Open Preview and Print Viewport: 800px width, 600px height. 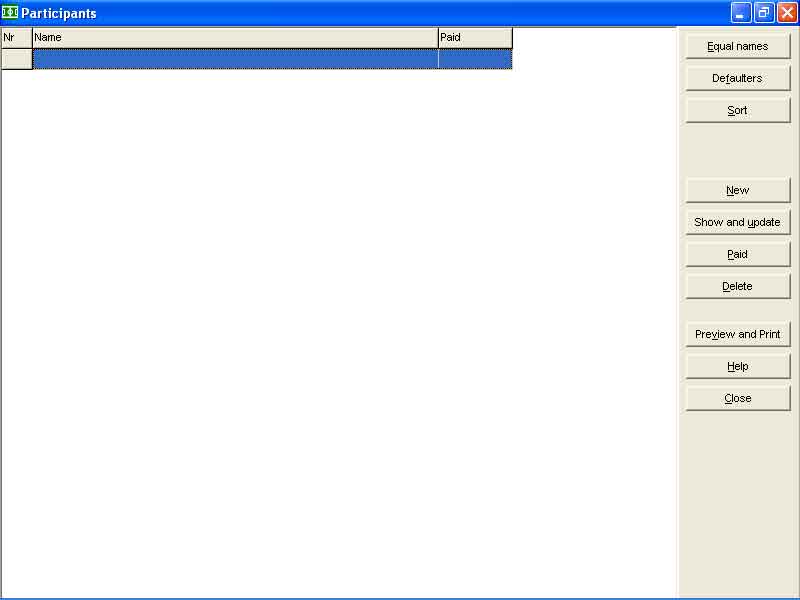pos(738,334)
